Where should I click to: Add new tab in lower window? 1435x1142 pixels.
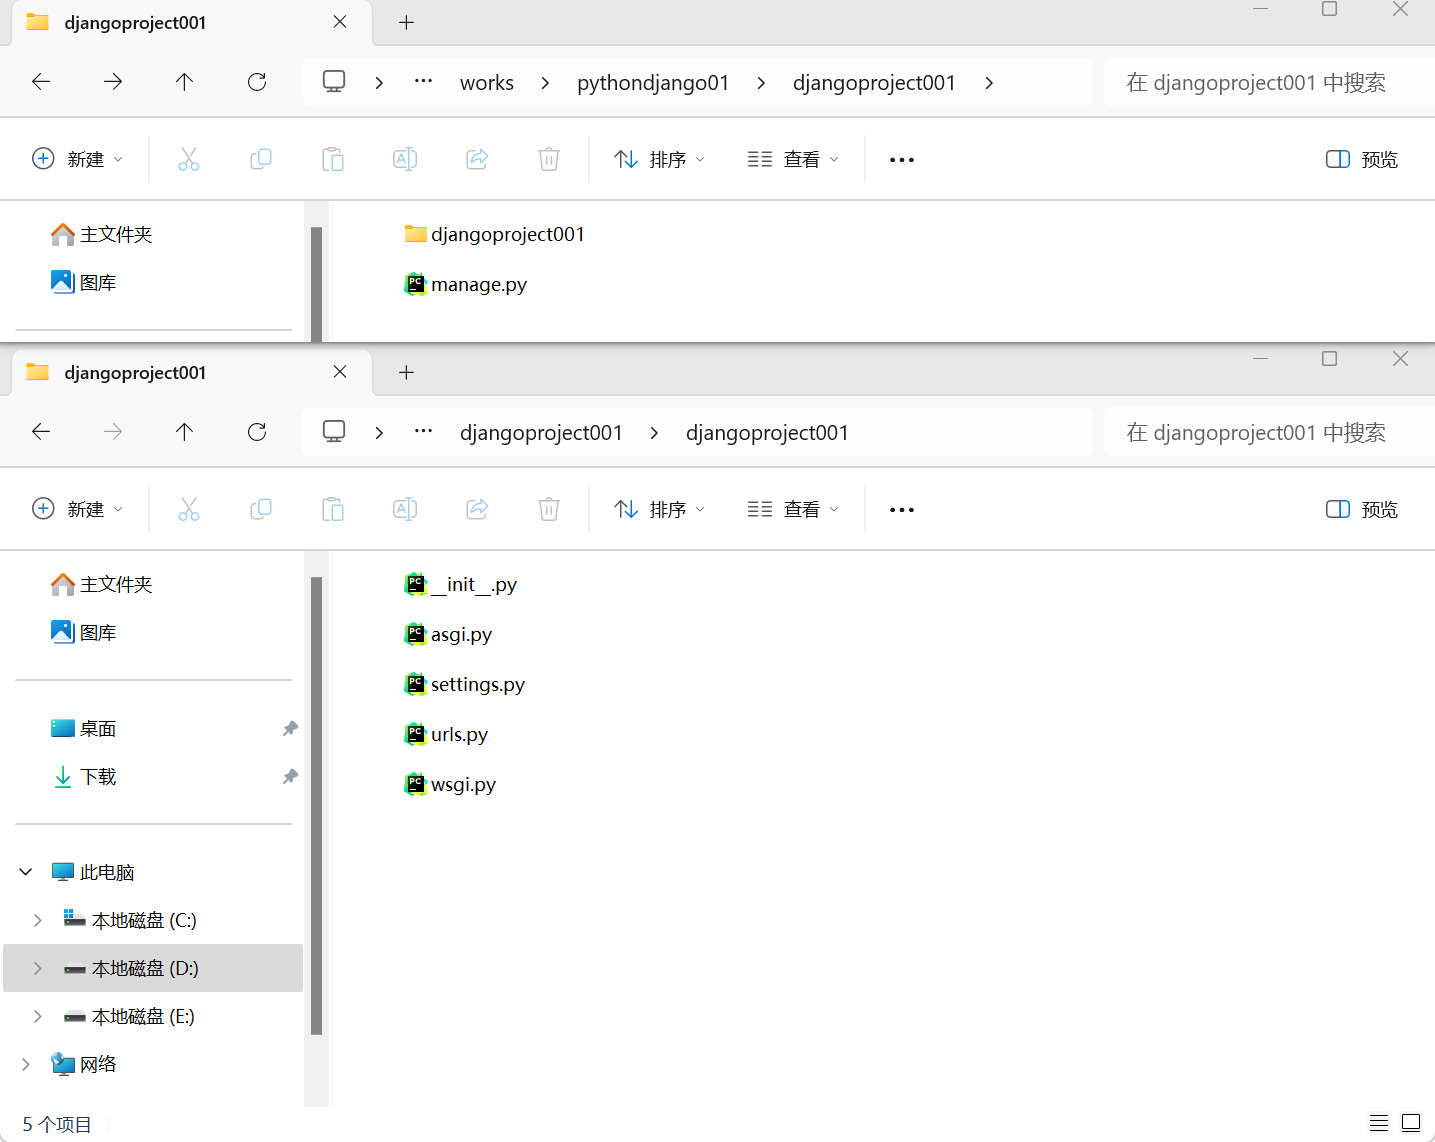tap(406, 373)
